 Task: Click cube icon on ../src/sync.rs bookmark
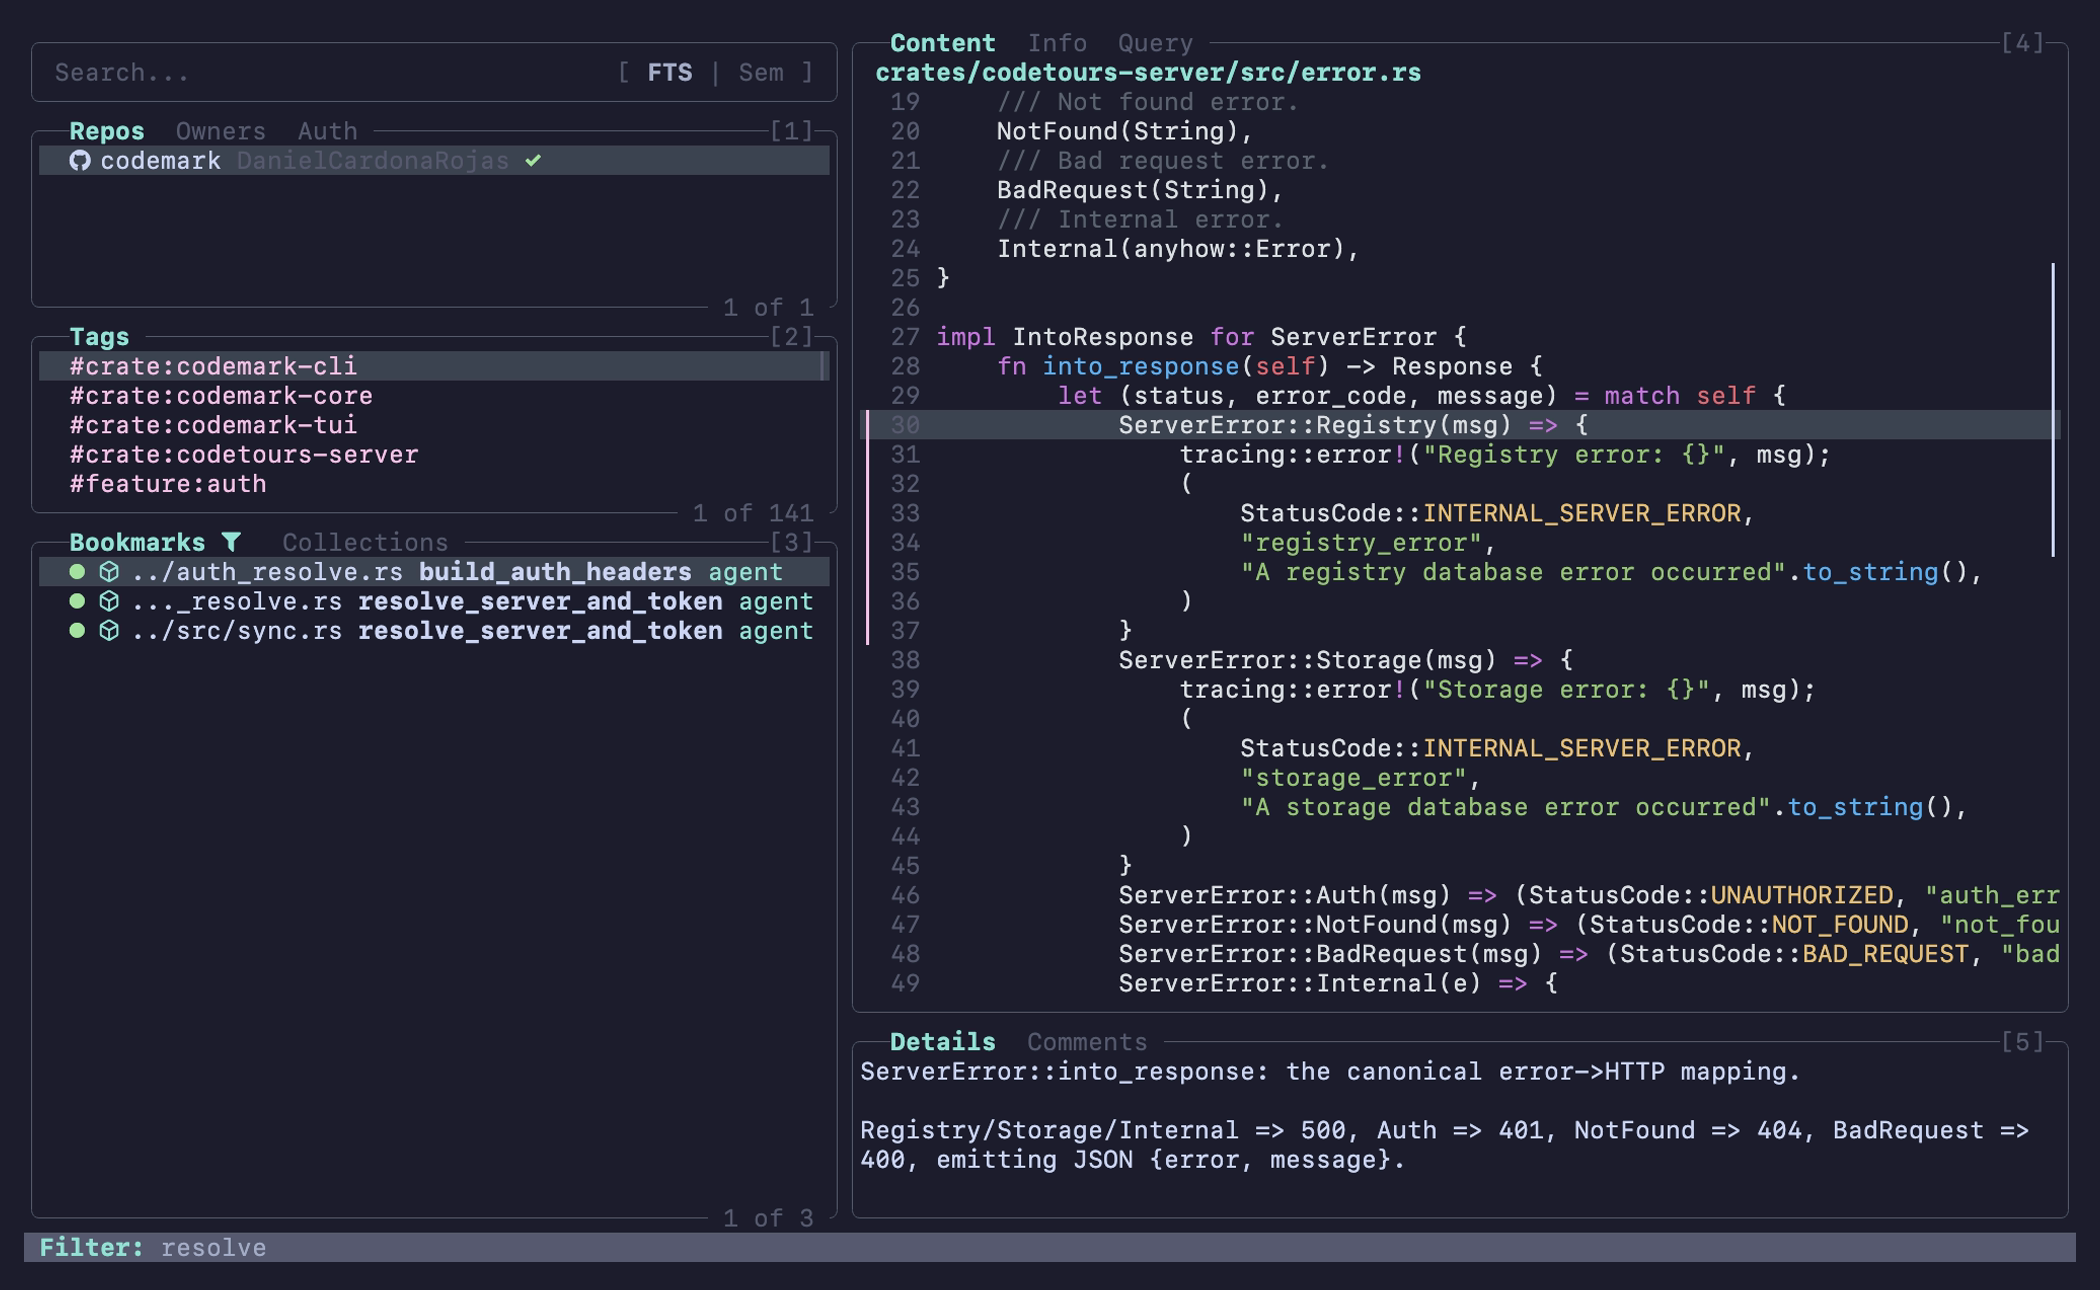point(109,631)
